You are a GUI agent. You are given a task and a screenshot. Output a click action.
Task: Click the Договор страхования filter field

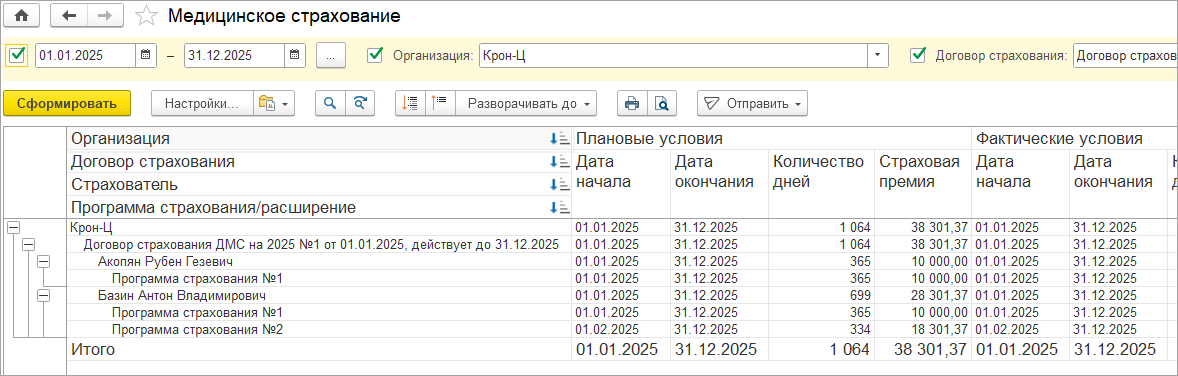pos(1125,55)
